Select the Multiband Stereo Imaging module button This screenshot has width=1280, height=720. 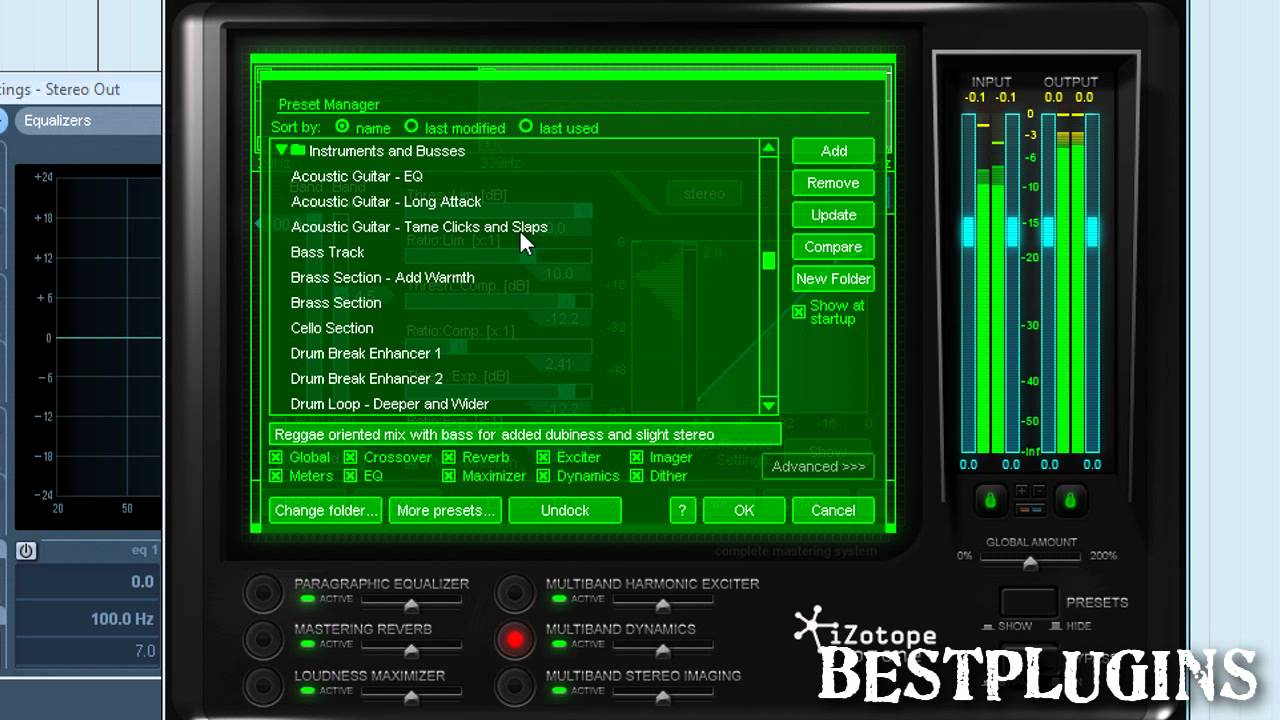tap(516, 685)
